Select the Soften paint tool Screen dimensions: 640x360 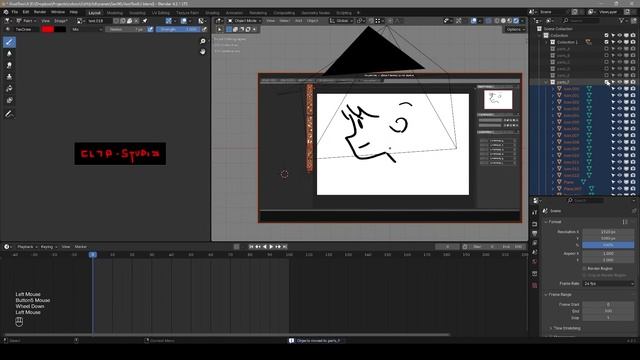click(9, 53)
